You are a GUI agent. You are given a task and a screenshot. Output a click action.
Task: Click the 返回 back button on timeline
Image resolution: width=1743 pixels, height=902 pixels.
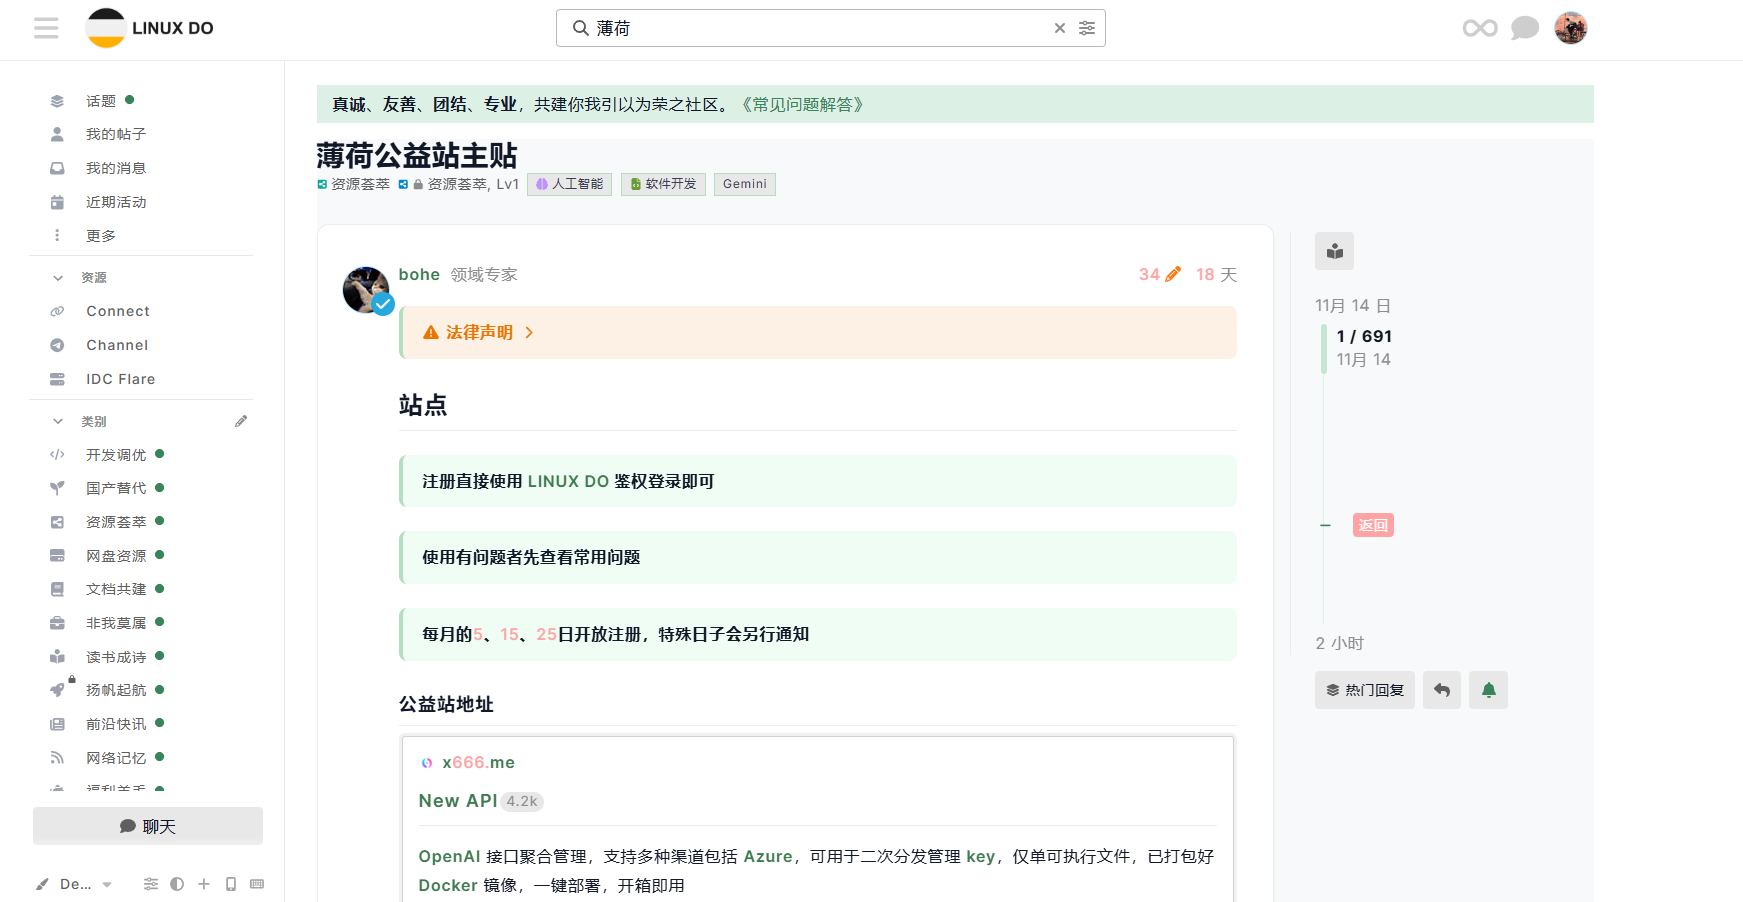[x=1373, y=525]
